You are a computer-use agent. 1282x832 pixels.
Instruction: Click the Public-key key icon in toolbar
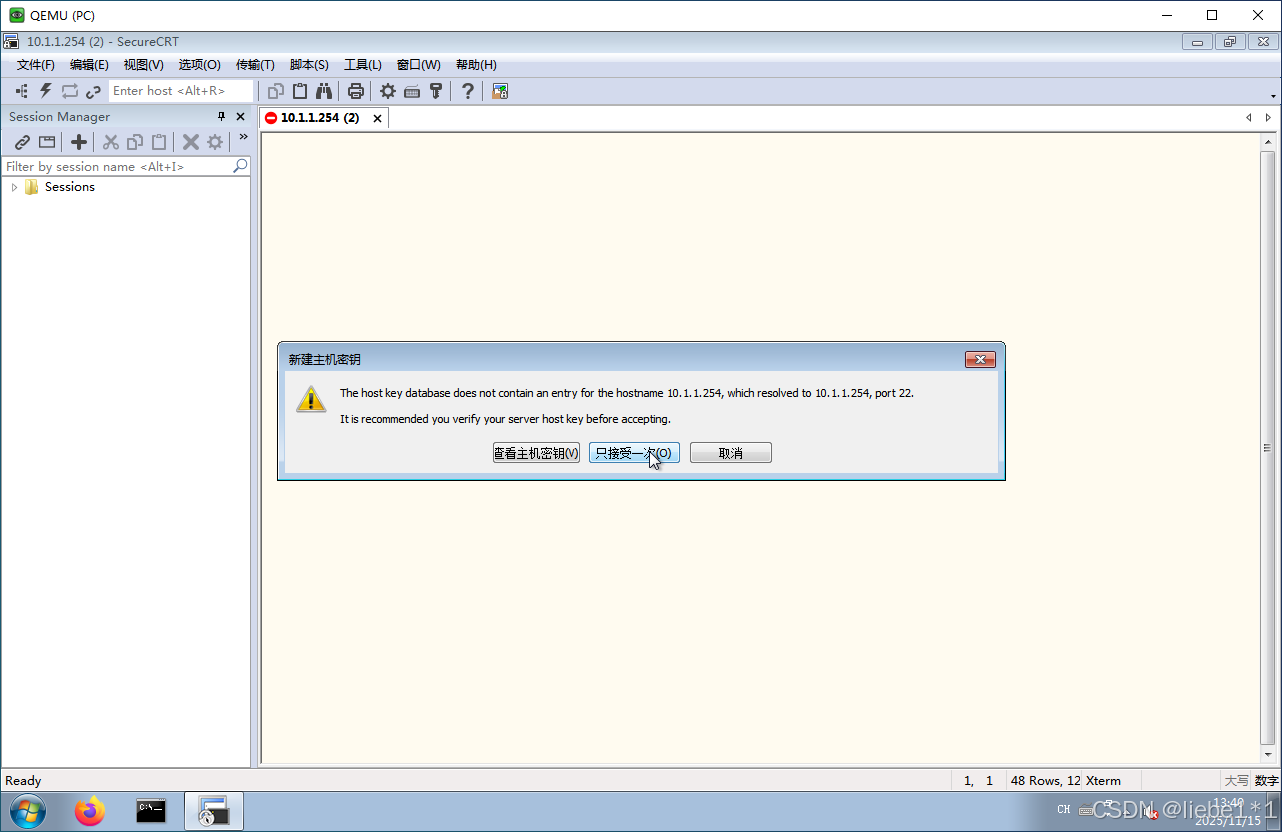click(x=436, y=91)
